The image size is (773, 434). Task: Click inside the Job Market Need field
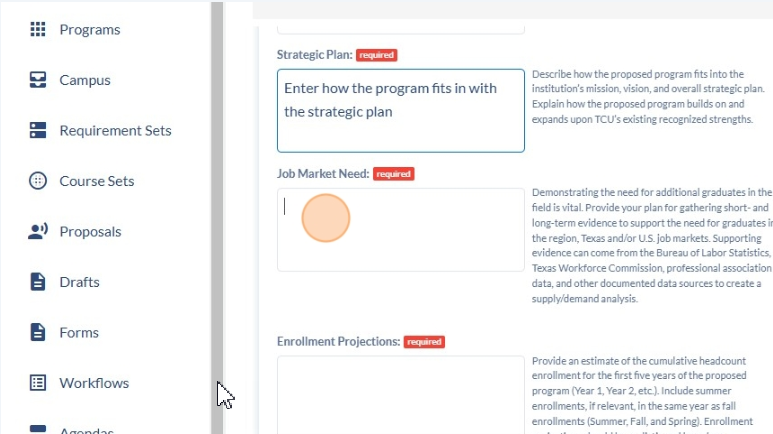401,230
